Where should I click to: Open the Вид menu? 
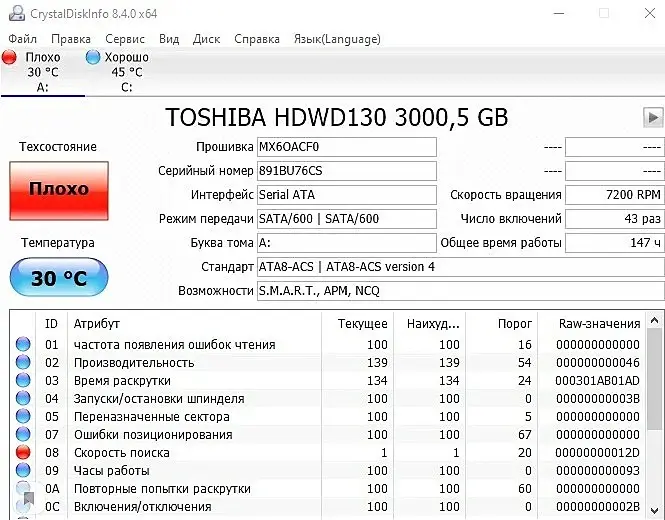pyautogui.click(x=169, y=39)
